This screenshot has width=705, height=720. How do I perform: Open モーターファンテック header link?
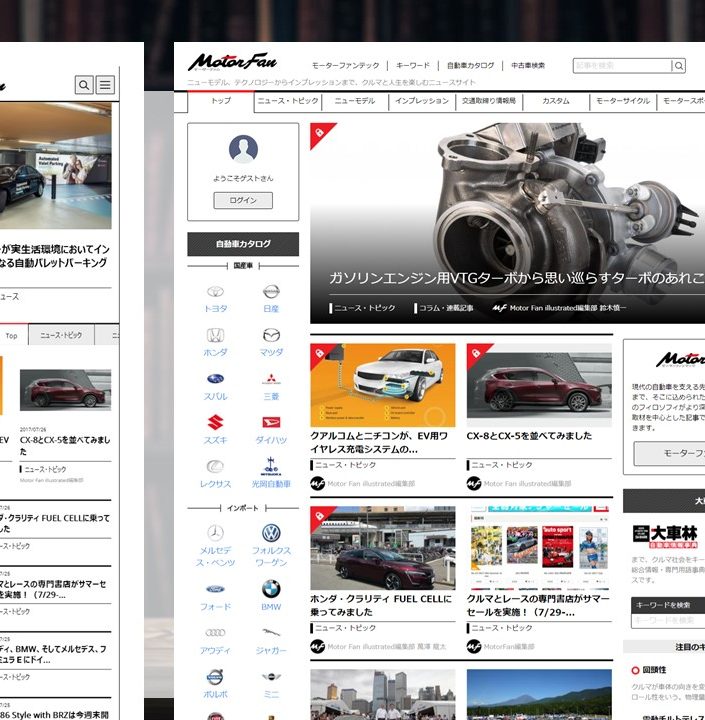[x=345, y=66]
